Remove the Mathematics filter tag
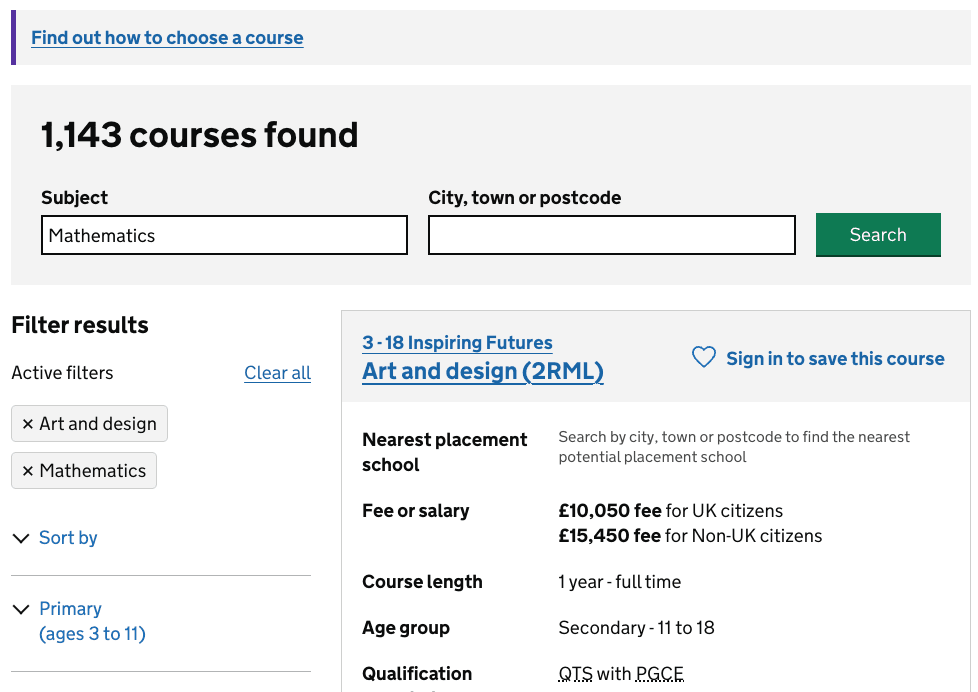The image size is (978, 692). tap(84, 470)
